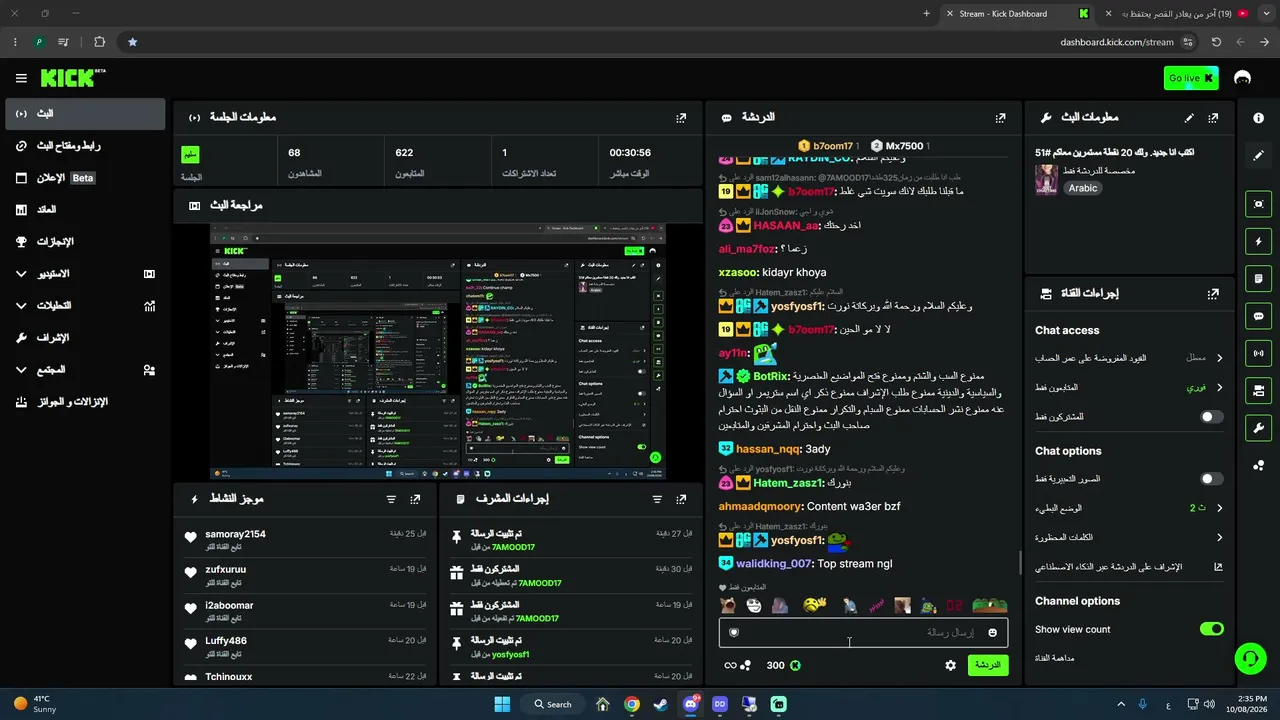Screen dimensions: 1280x720
Task: Open chat settings gear icon
Action: click(x=950, y=665)
